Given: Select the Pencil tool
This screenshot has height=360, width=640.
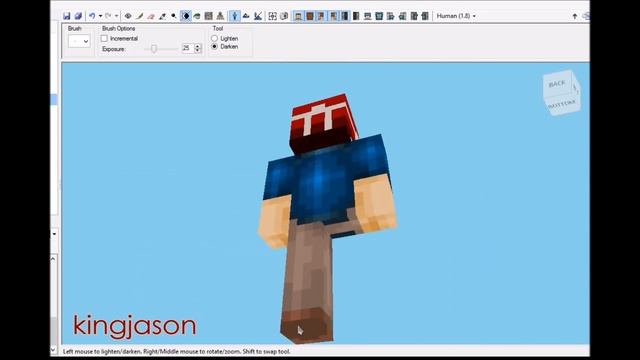Looking at the screenshot, I should click(x=140, y=16).
